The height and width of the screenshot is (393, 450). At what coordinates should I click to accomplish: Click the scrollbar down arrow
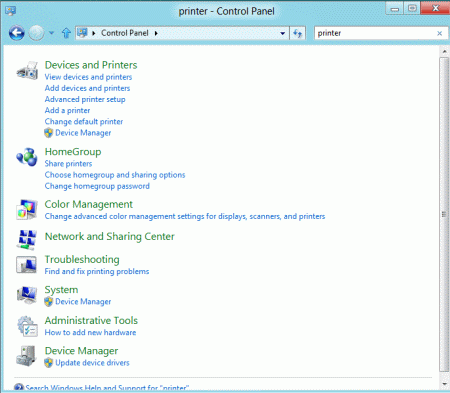point(444,384)
